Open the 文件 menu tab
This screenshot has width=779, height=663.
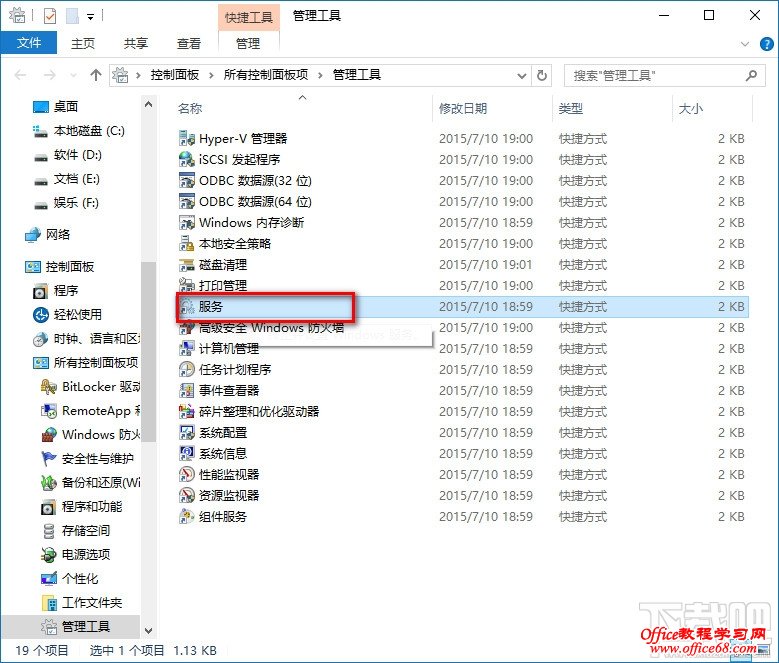tap(29, 43)
